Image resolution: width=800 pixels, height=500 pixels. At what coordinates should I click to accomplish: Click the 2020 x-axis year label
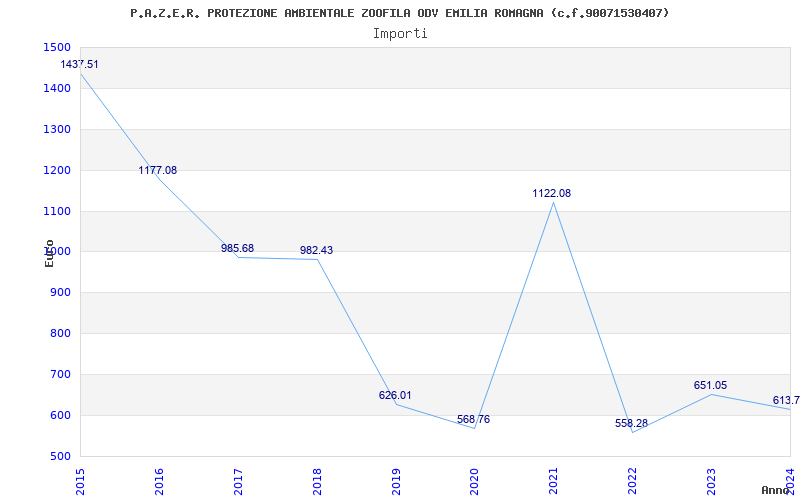click(474, 482)
